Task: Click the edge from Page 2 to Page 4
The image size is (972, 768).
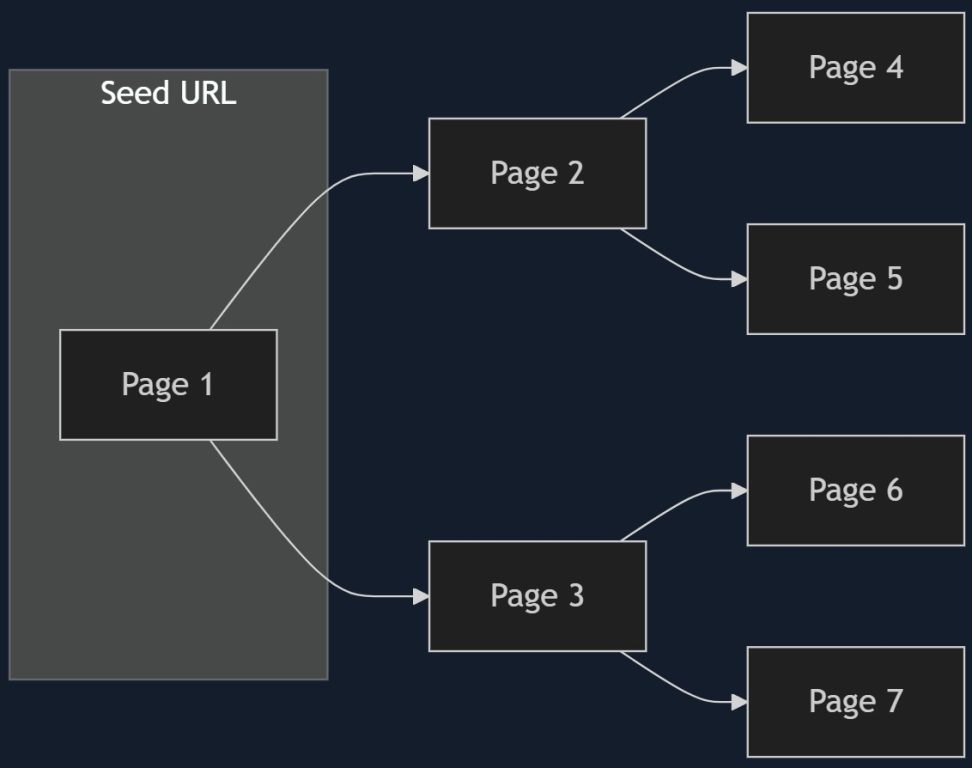Action: pyautogui.click(x=676, y=84)
